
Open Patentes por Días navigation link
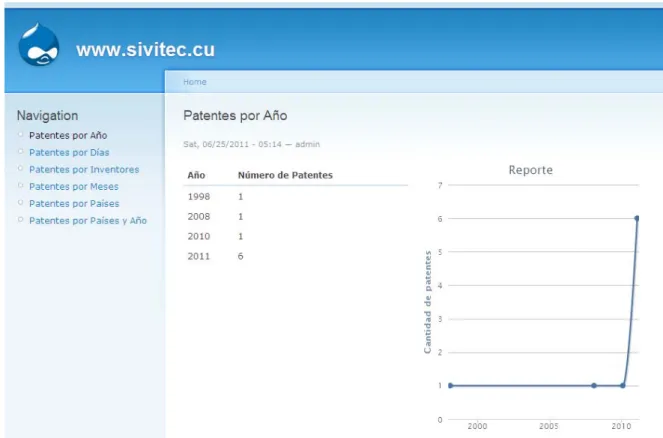pyautogui.click(x=69, y=152)
